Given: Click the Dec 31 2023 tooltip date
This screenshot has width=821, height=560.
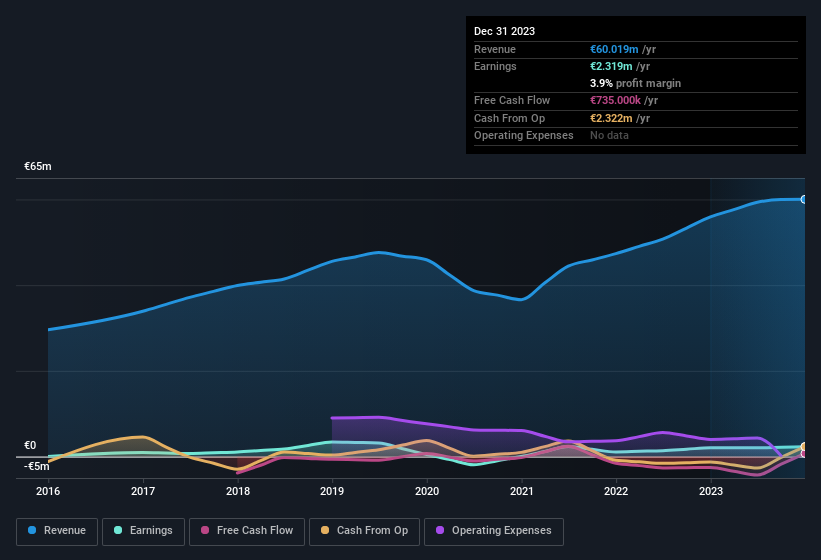Looking at the screenshot, I should tap(504, 31).
